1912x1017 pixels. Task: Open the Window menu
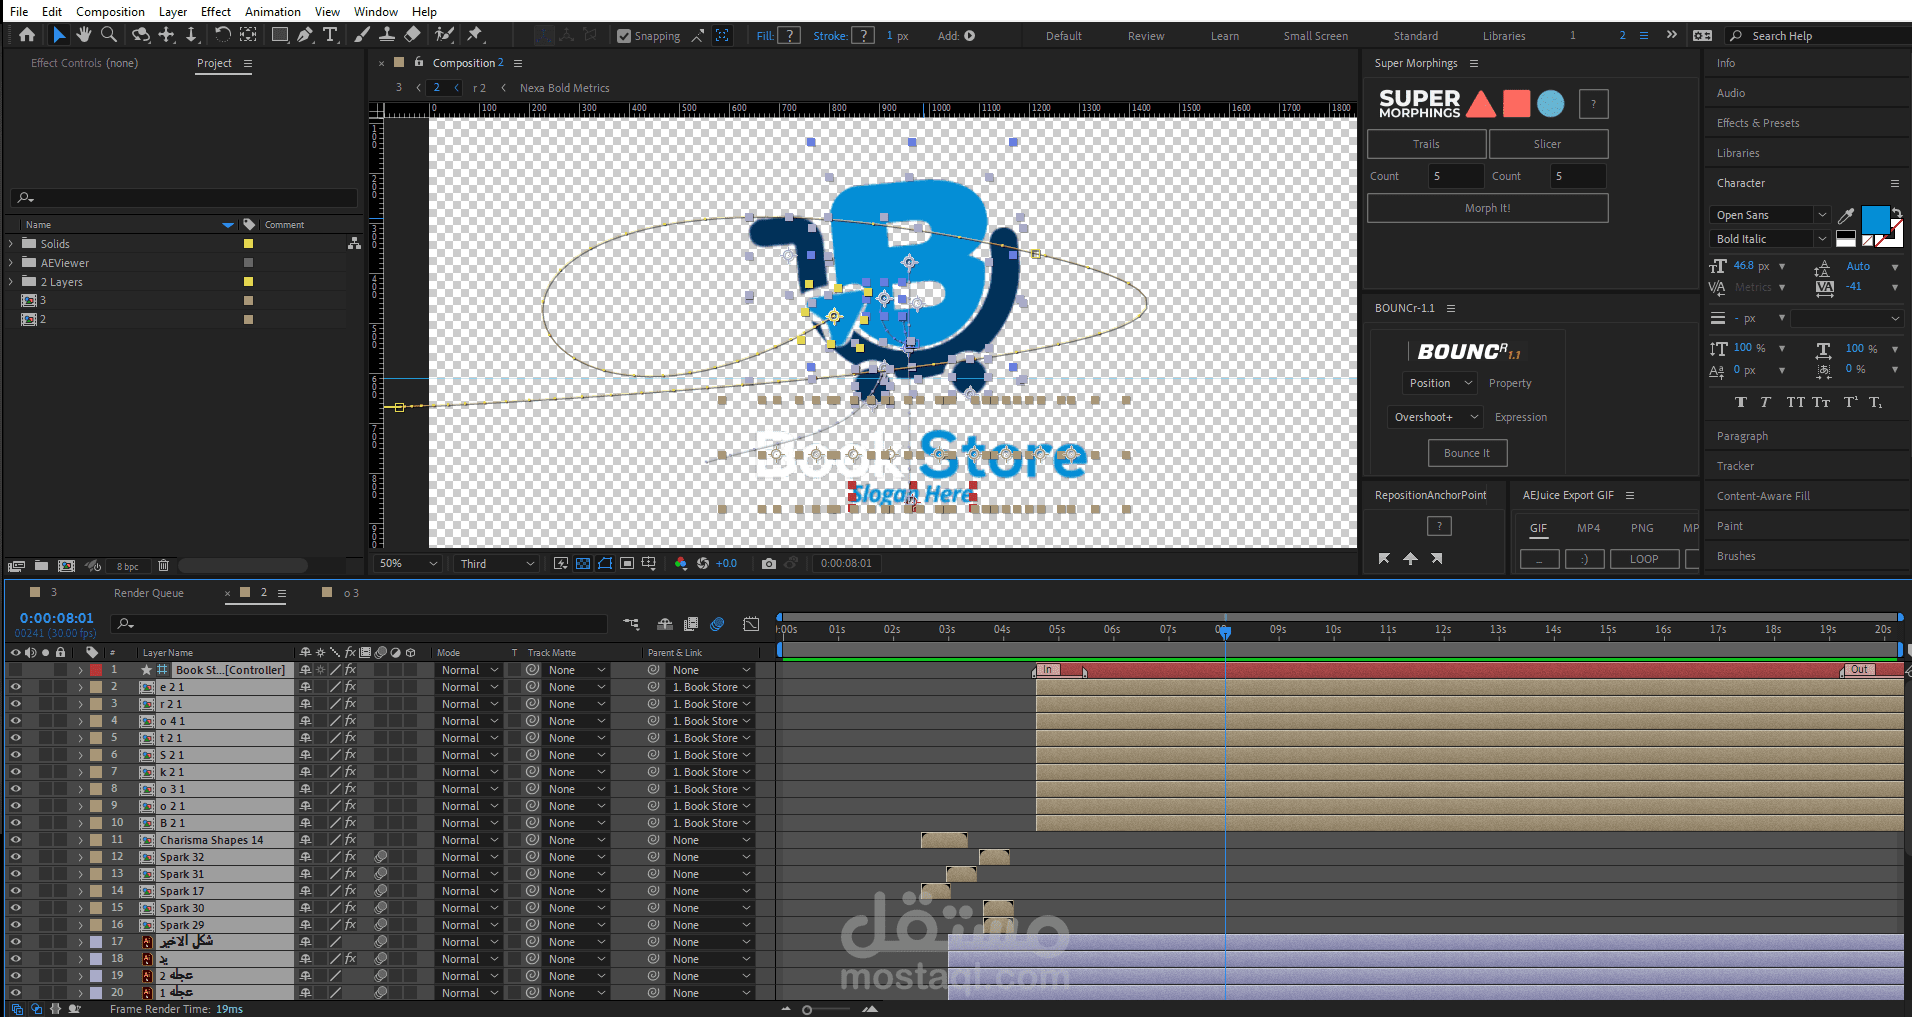[x=376, y=11]
